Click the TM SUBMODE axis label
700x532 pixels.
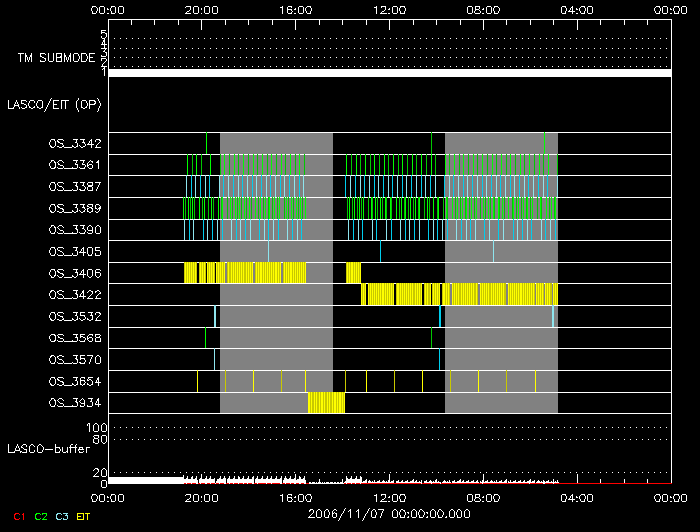(56, 58)
